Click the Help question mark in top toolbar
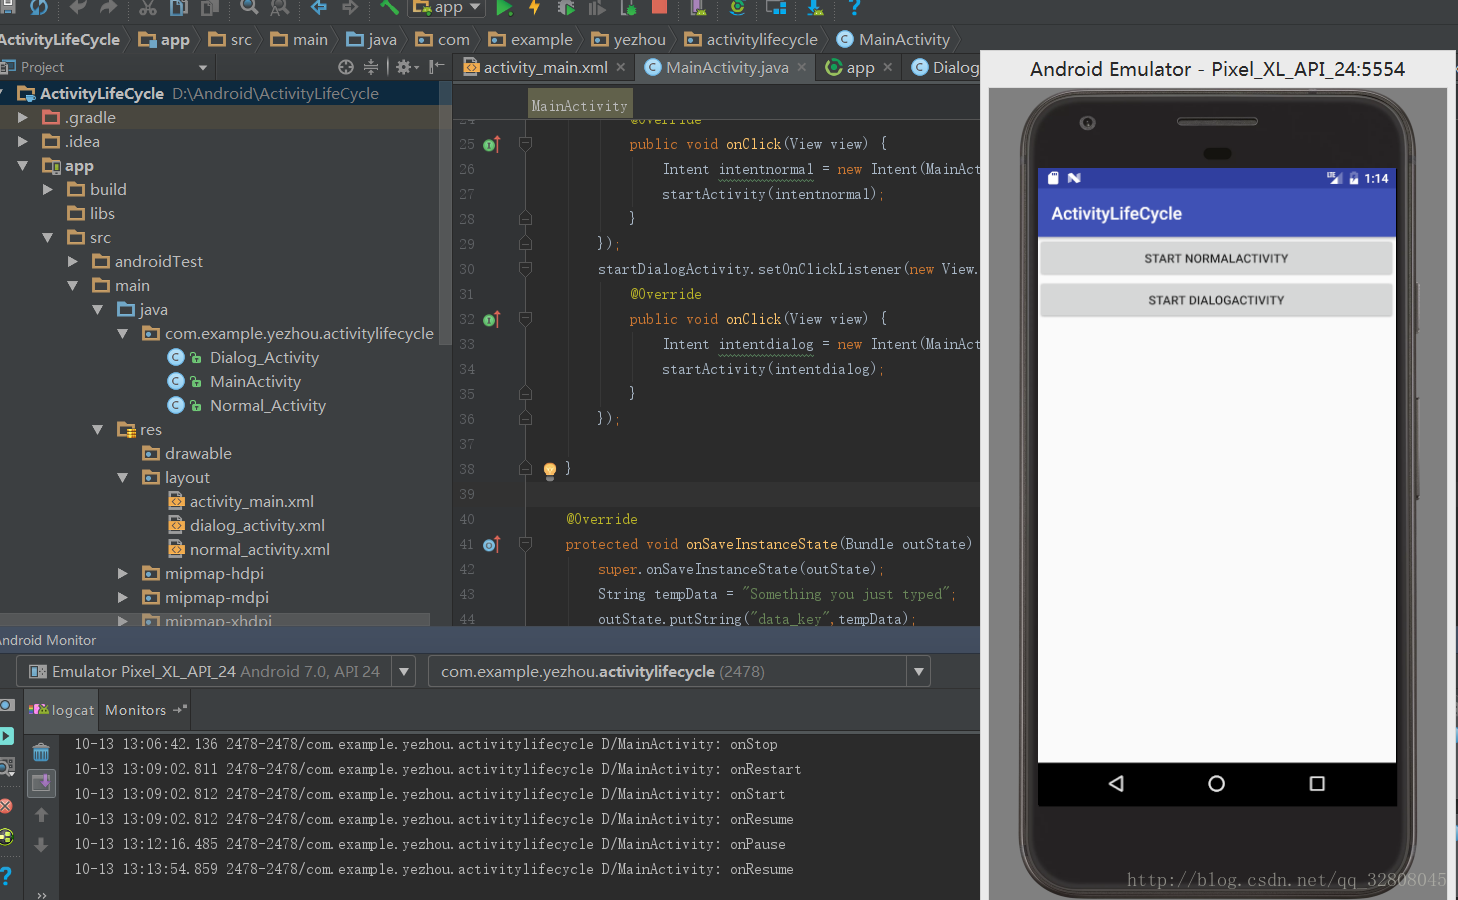 (854, 8)
